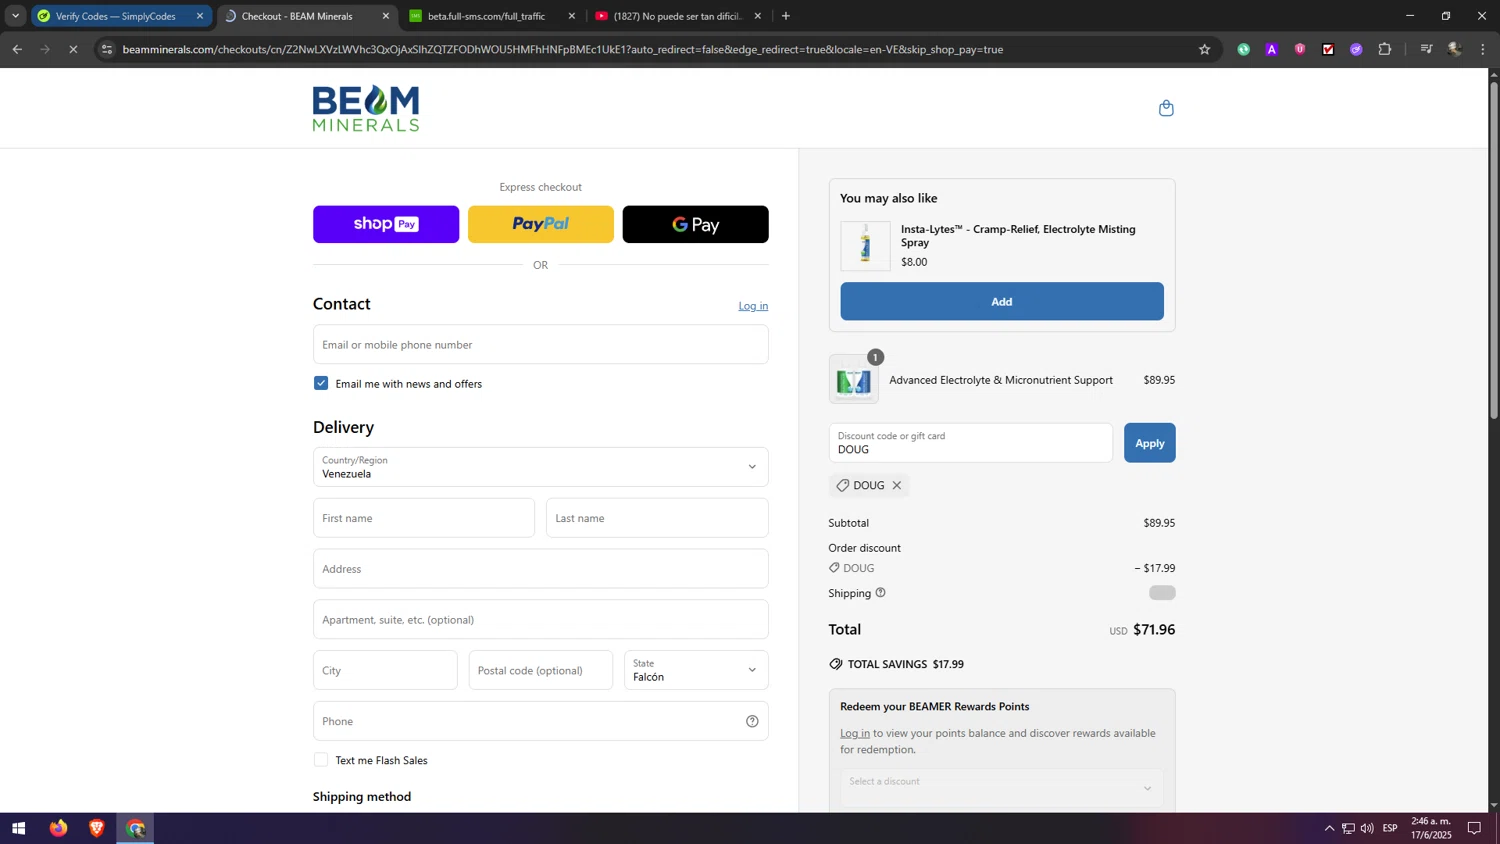This screenshot has width=1500, height=844.
Task: Click the Insta-Lytes product thumbnail
Action: coord(865,246)
